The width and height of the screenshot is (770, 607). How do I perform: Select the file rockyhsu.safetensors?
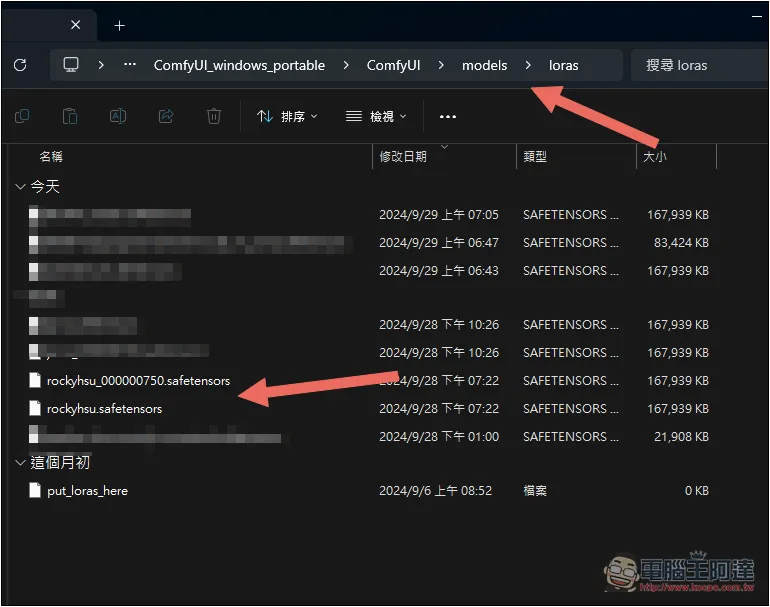(104, 409)
